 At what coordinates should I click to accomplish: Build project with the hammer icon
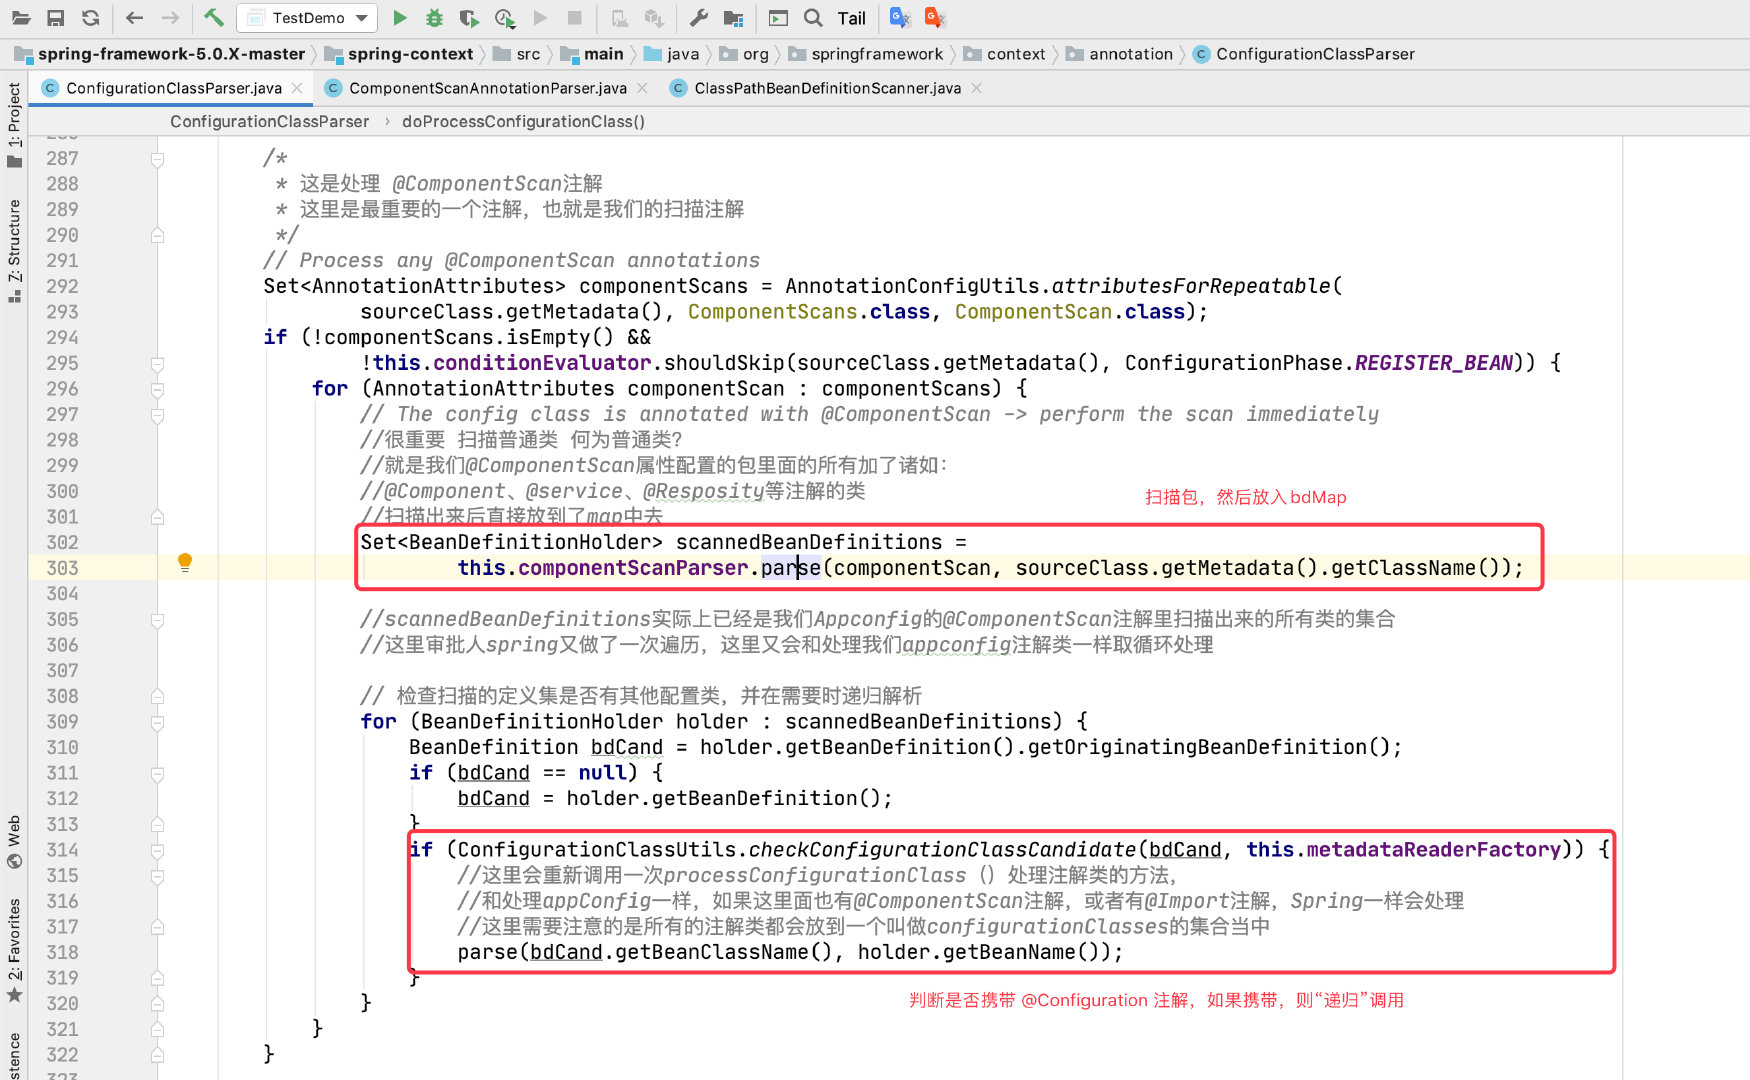[213, 17]
